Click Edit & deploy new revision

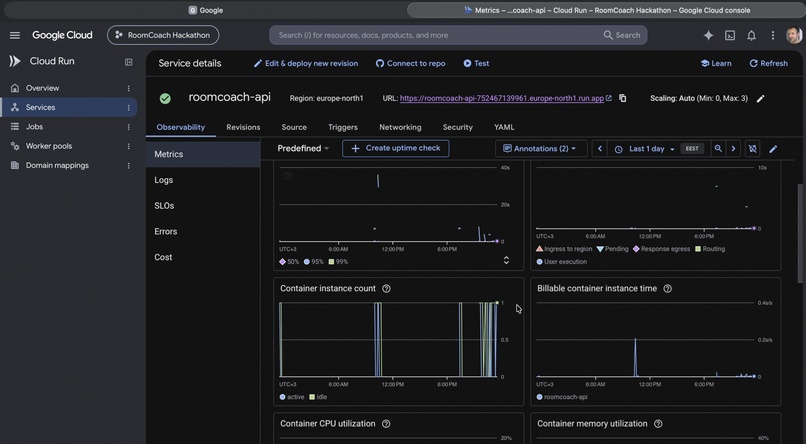click(306, 64)
